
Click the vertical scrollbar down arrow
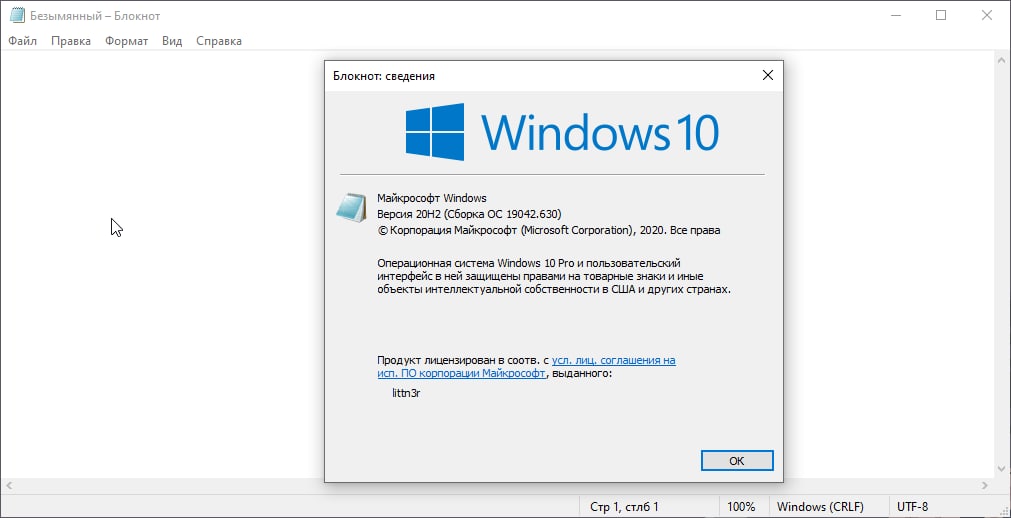point(1003,470)
